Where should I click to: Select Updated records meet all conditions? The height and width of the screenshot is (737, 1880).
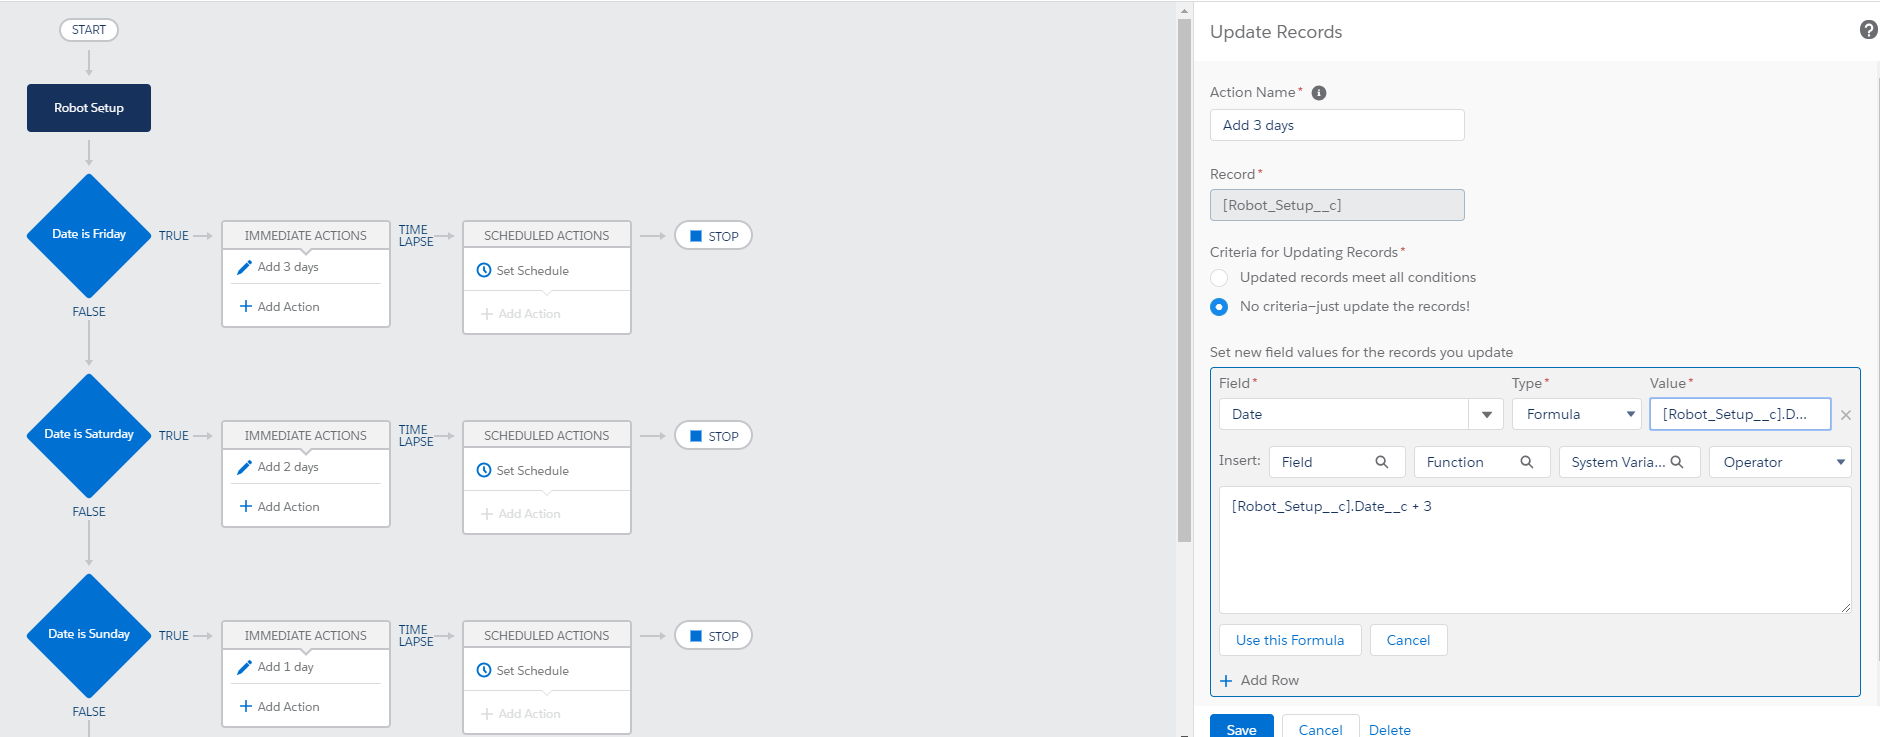point(1219,278)
